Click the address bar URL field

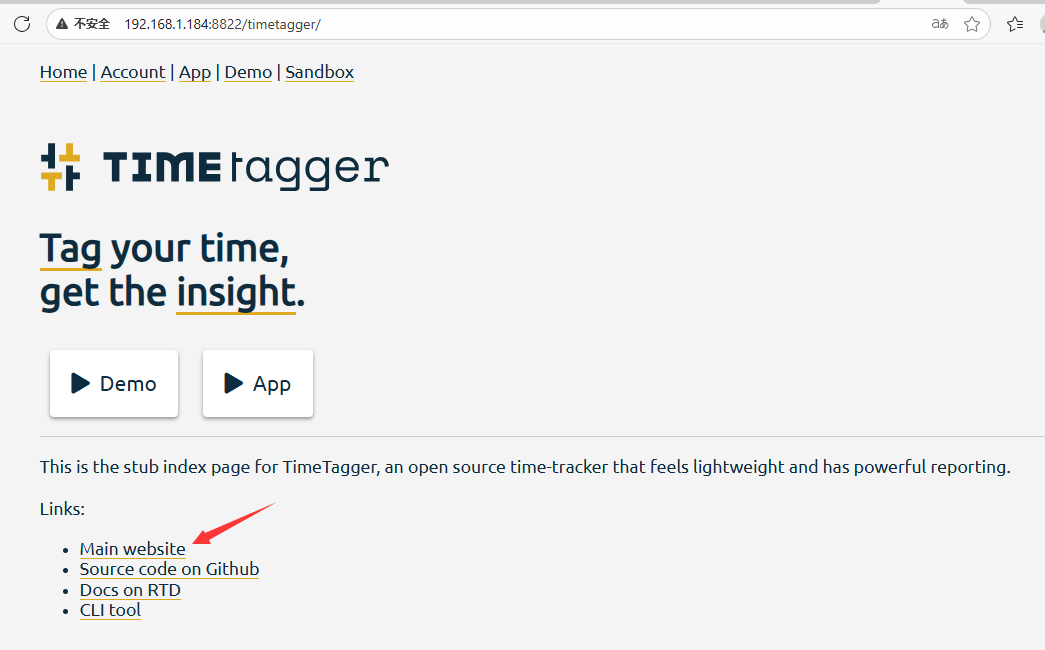(517, 25)
